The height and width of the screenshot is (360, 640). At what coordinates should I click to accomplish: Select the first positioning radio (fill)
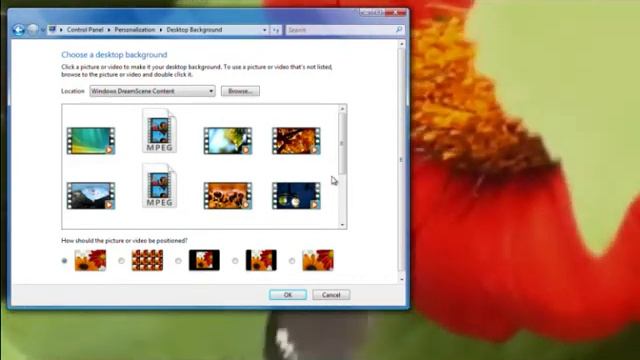click(x=64, y=260)
